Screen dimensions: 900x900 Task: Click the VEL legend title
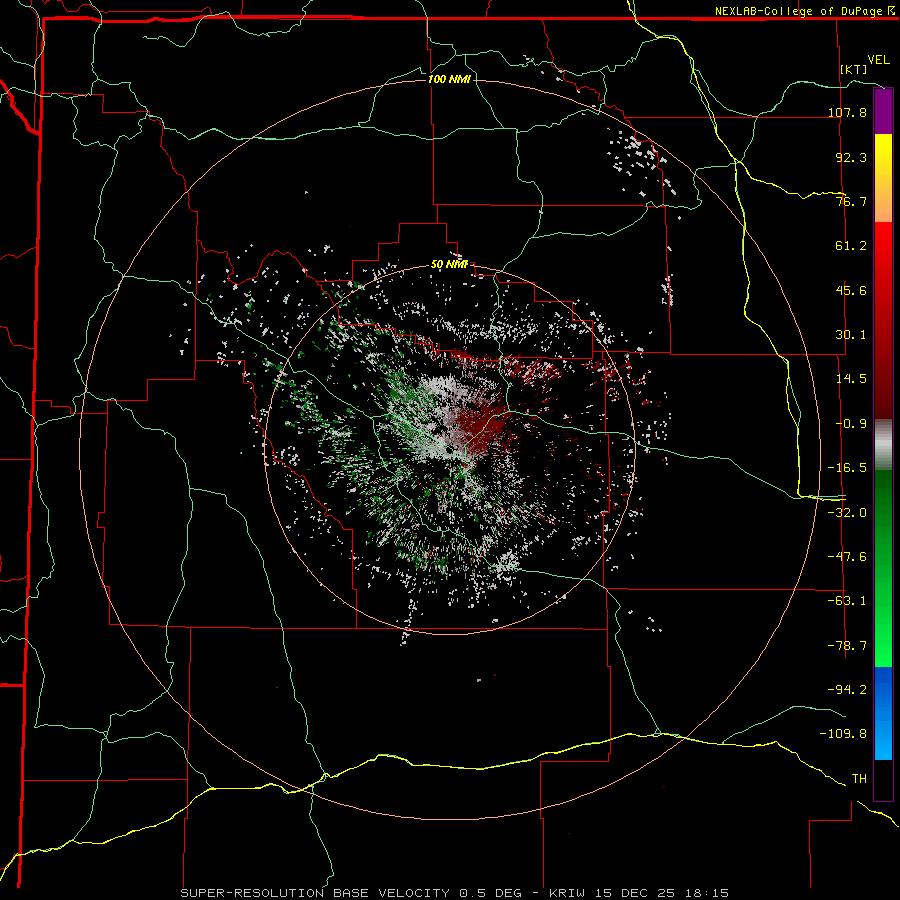tap(878, 60)
